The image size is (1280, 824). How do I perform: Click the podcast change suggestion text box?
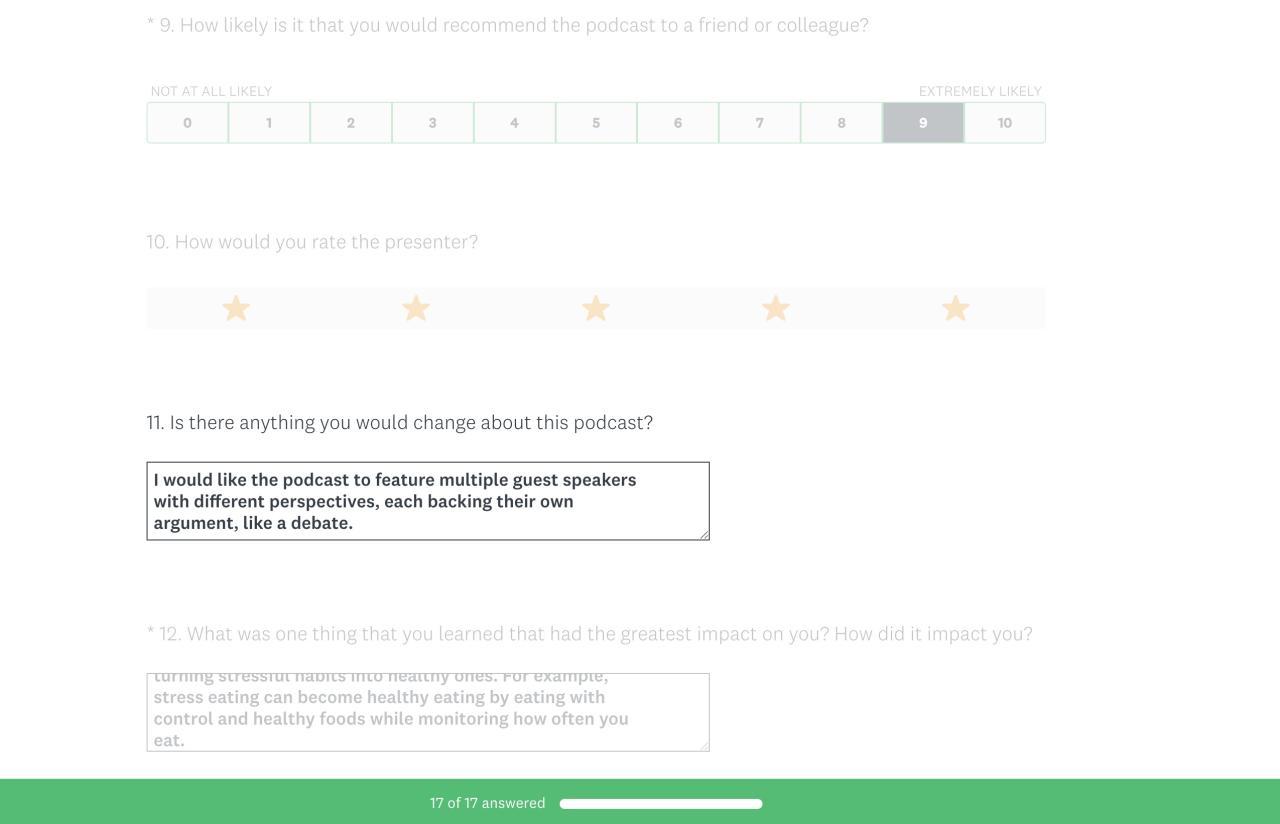(x=428, y=501)
